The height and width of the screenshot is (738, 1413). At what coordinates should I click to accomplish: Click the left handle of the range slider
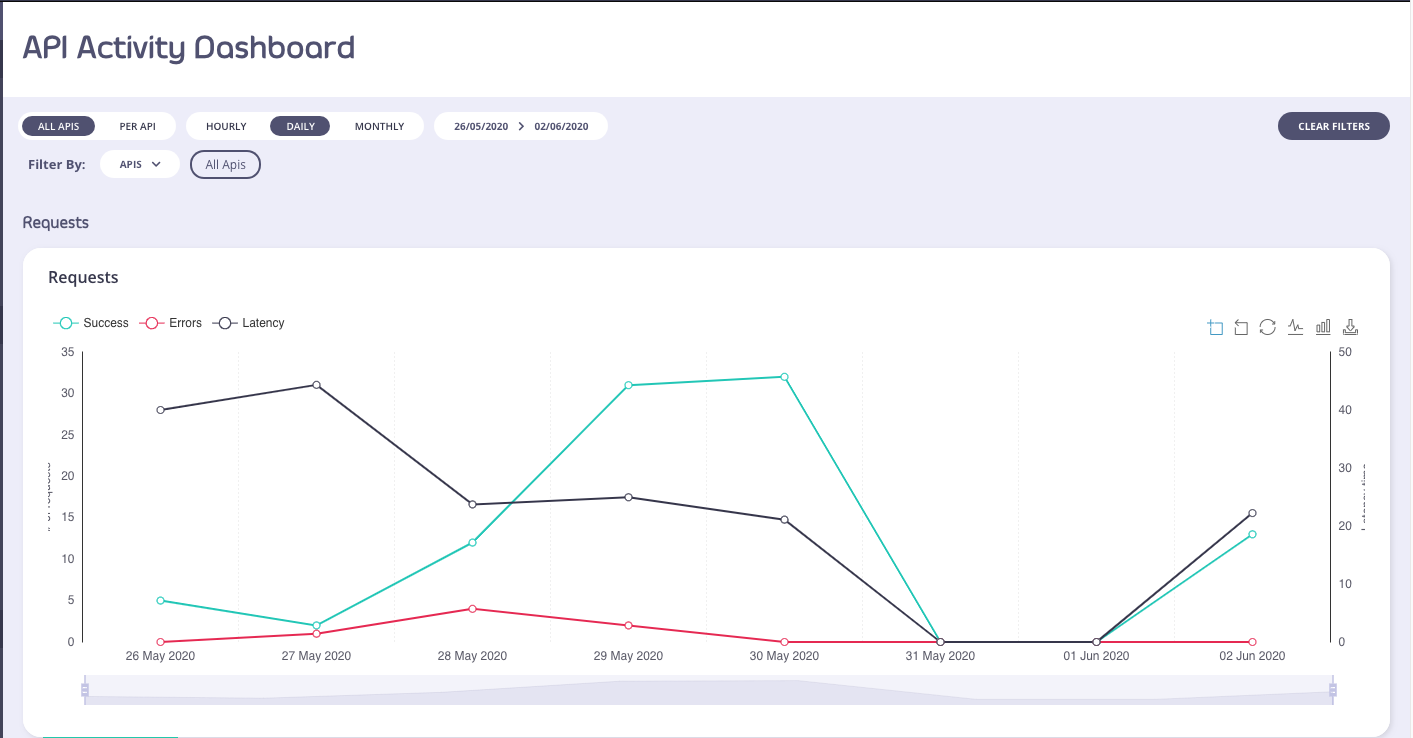point(84,690)
